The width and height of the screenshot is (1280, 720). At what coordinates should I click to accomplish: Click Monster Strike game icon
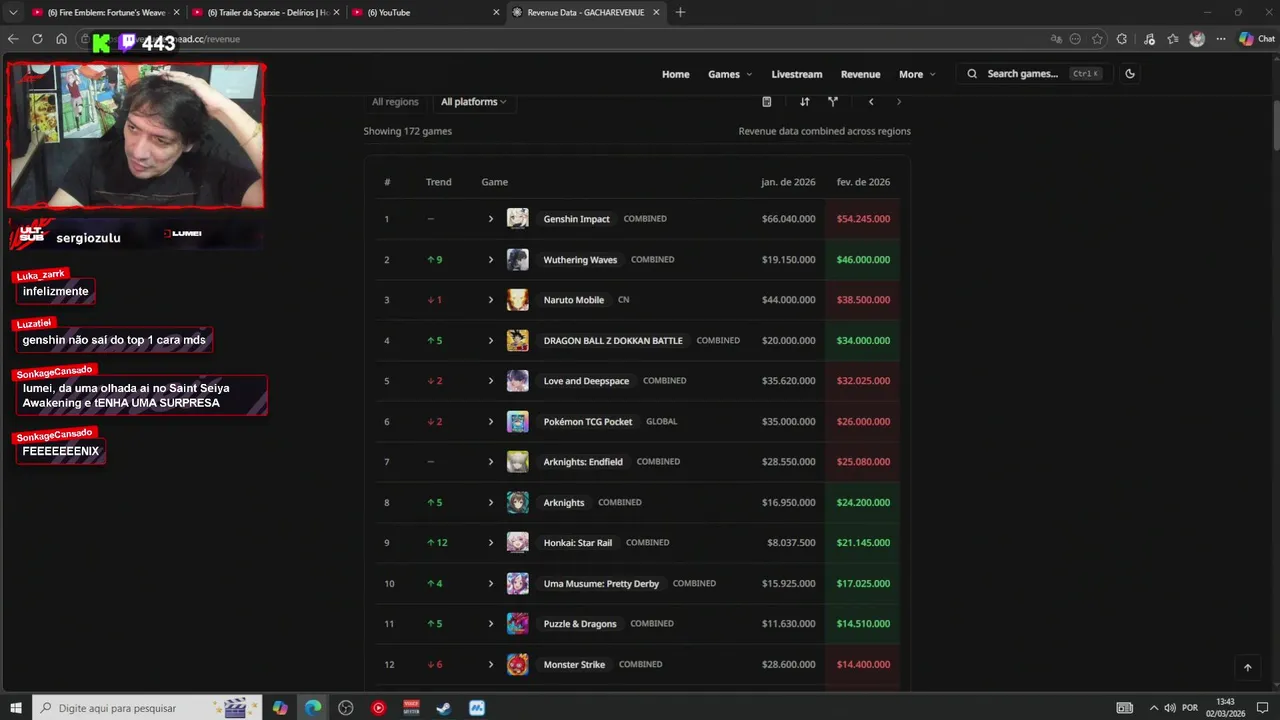pos(517,665)
